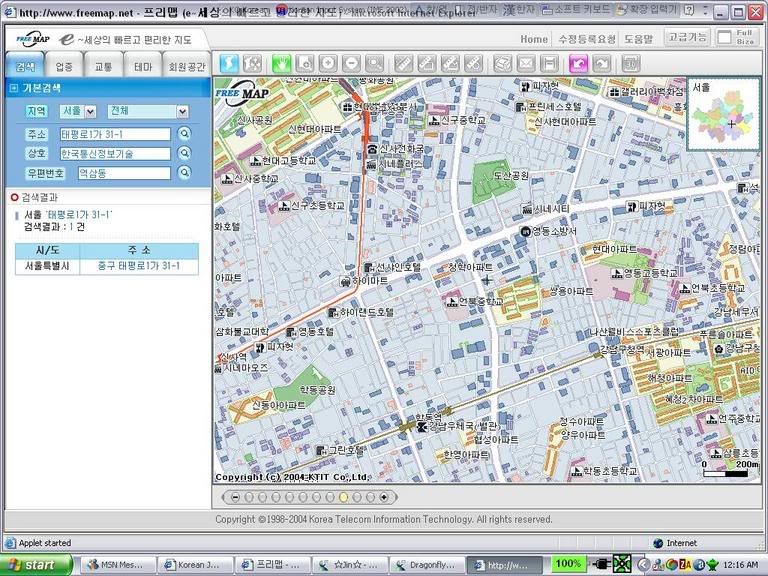The height and width of the screenshot is (576, 768).
Task: Click the 100% battery tray indicator
Action: click(568, 564)
